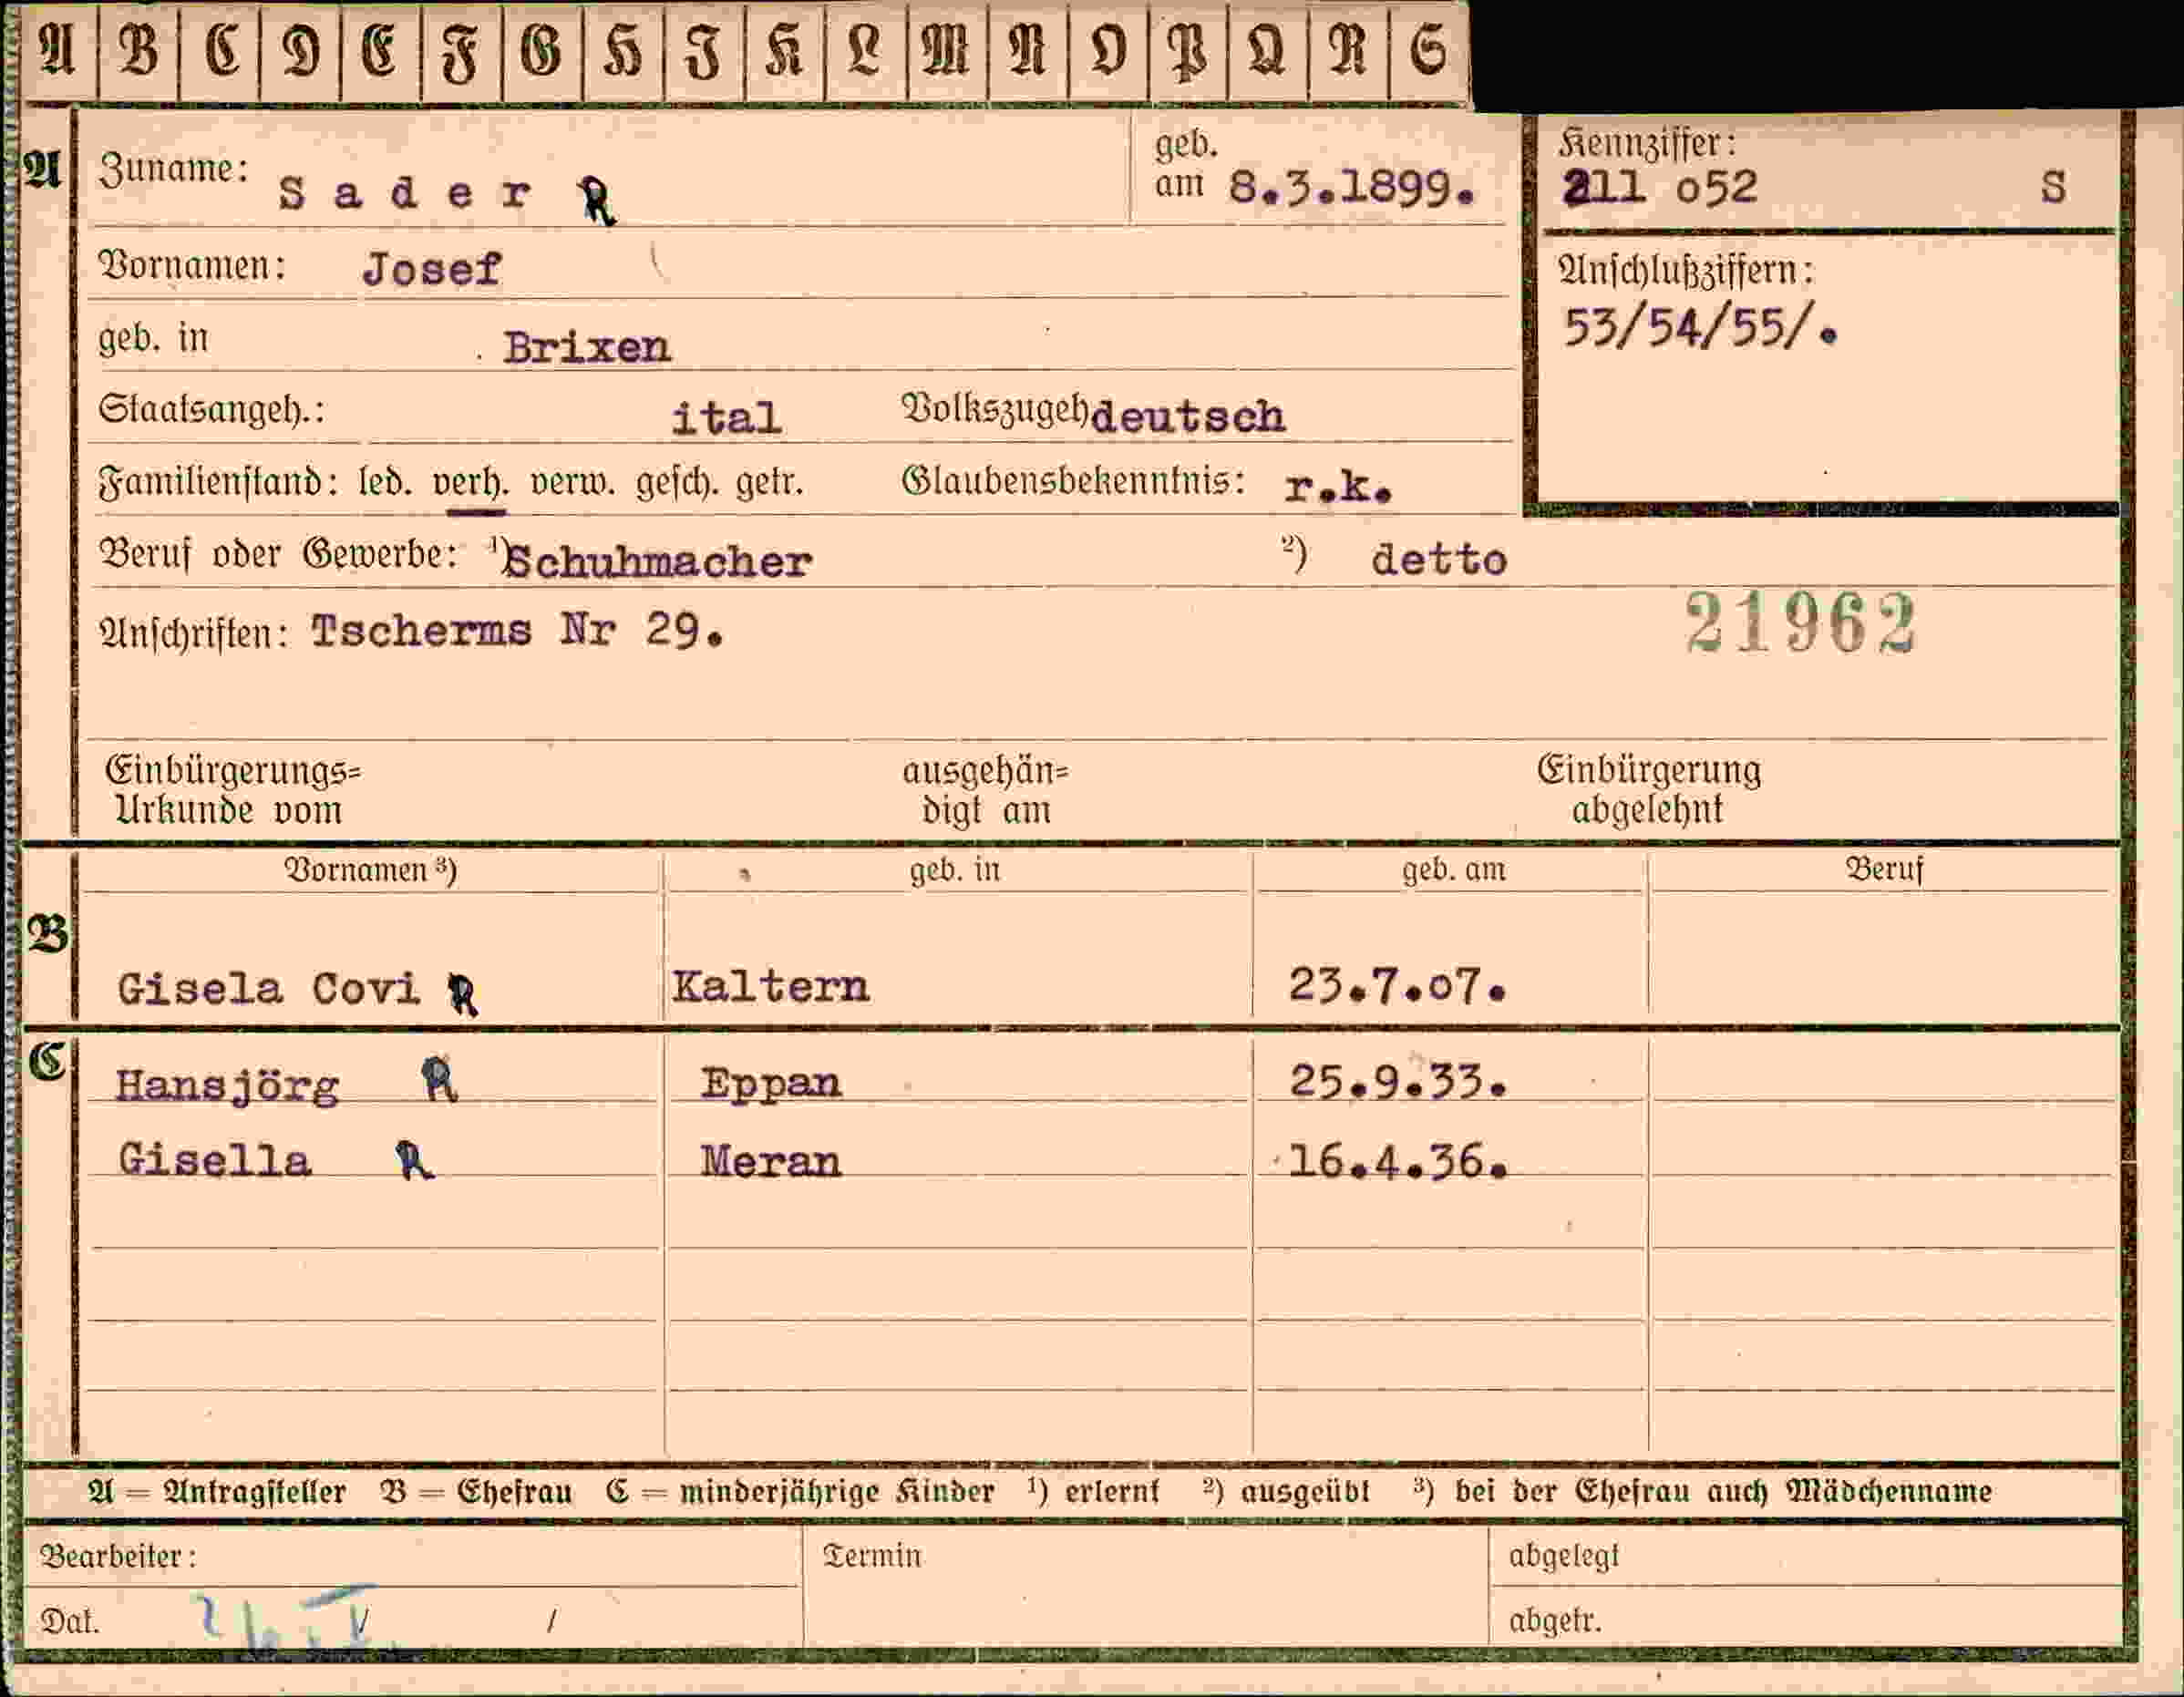Viewport: 2184px width, 1697px height.
Task: Click the occupation 'Schuhmacher'
Action: tap(657, 562)
